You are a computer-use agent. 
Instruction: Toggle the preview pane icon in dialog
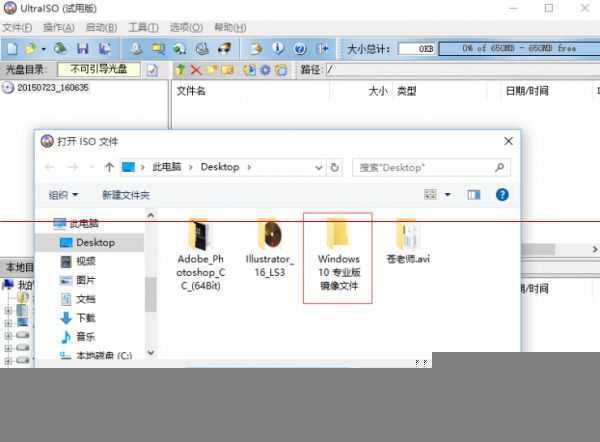point(474,195)
